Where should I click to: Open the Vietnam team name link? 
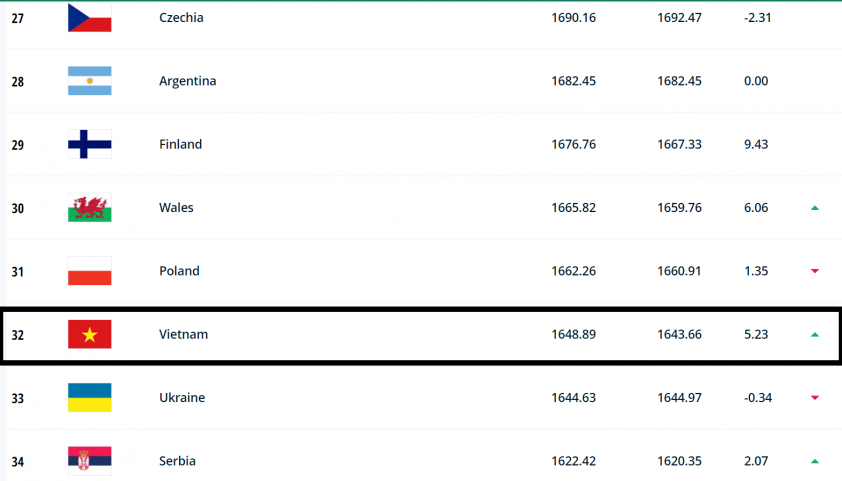pyautogui.click(x=183, y=334)
